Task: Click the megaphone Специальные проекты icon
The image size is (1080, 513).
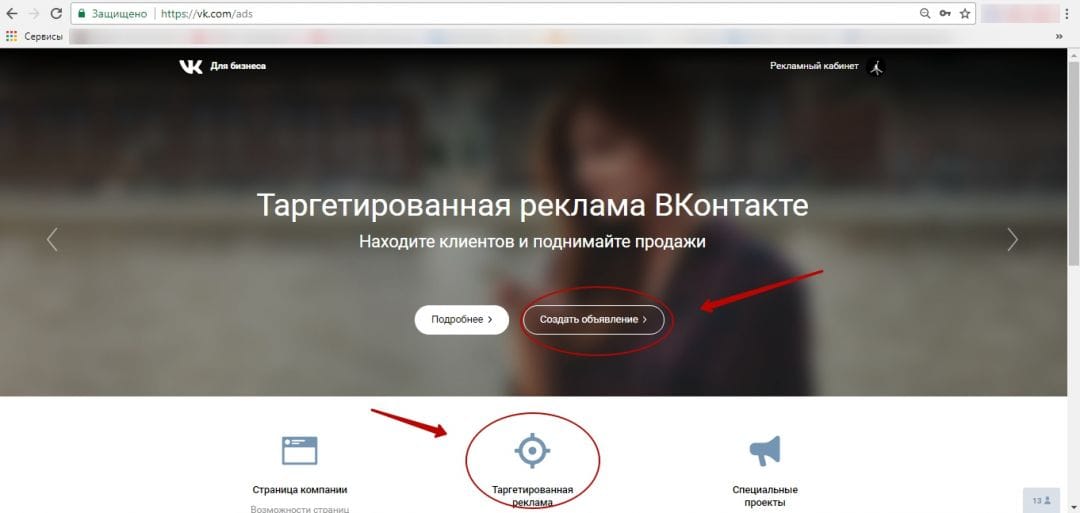Action: [x=765, y=450]
